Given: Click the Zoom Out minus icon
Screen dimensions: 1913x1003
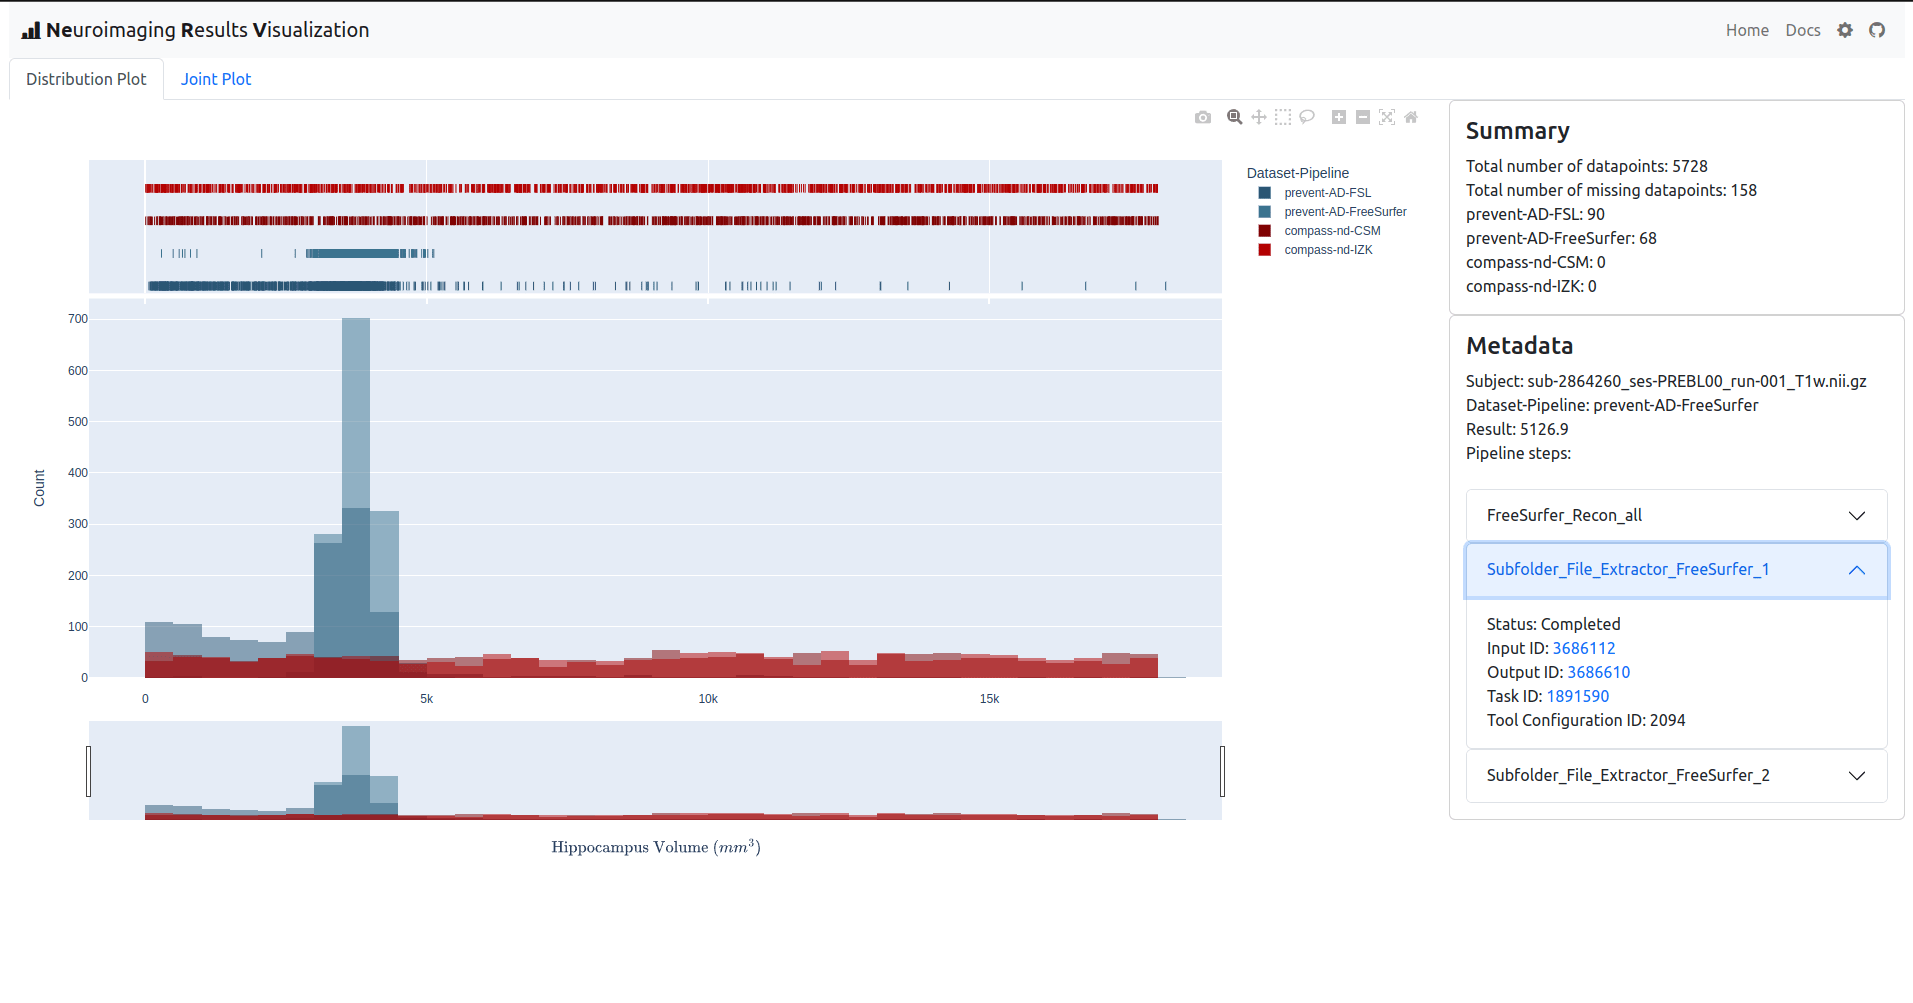Looking at the screenshot, I should [1363, 118].
